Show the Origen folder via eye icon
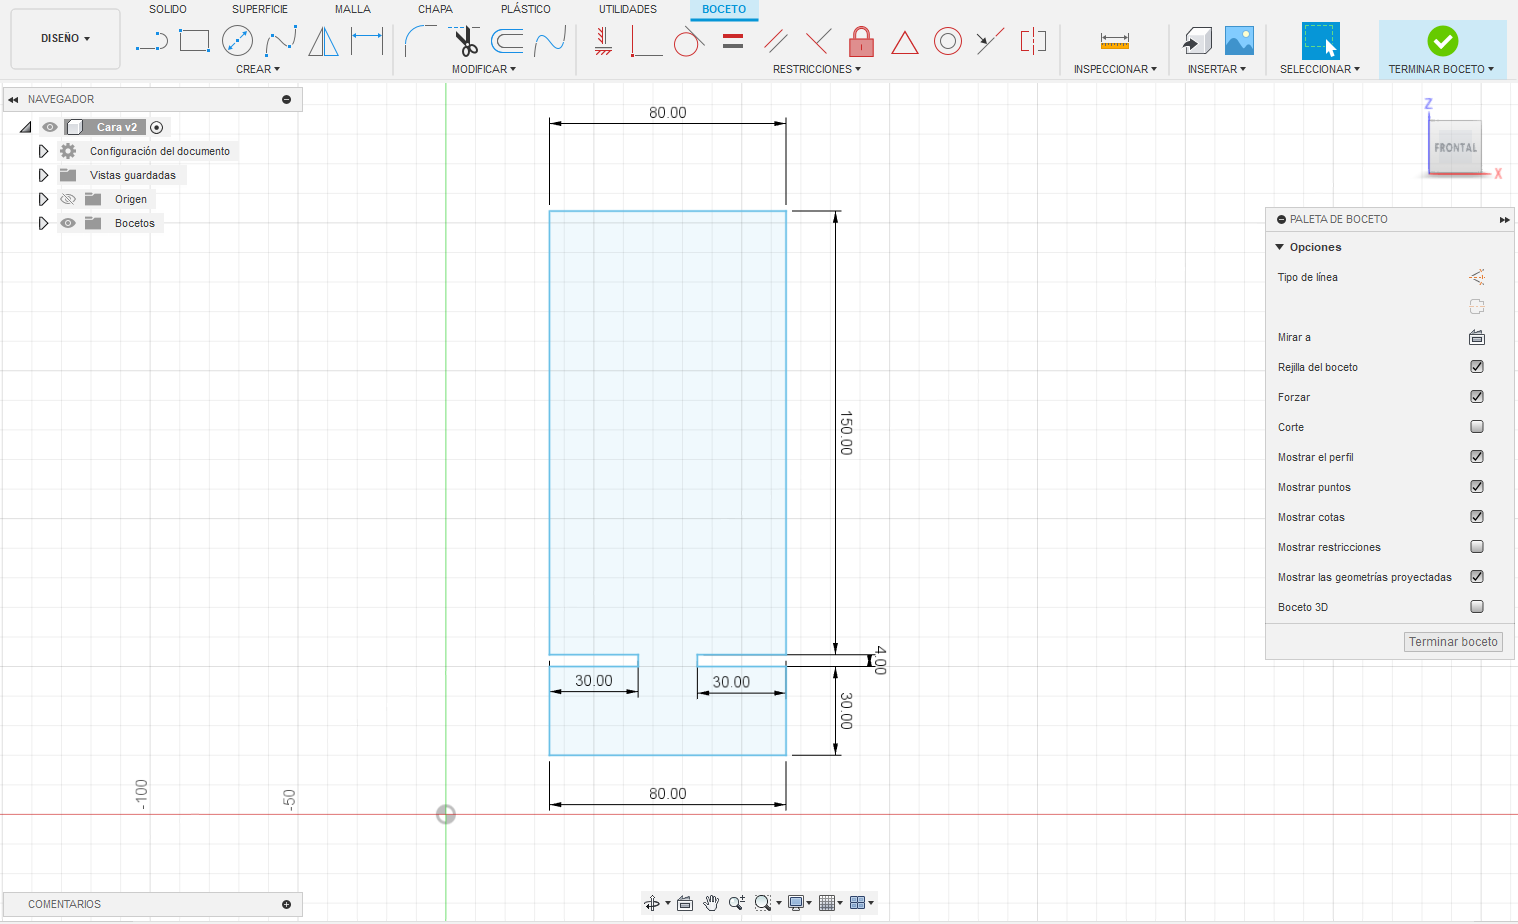The height and width of the screenshot is (924, 1518). (68, 199)
